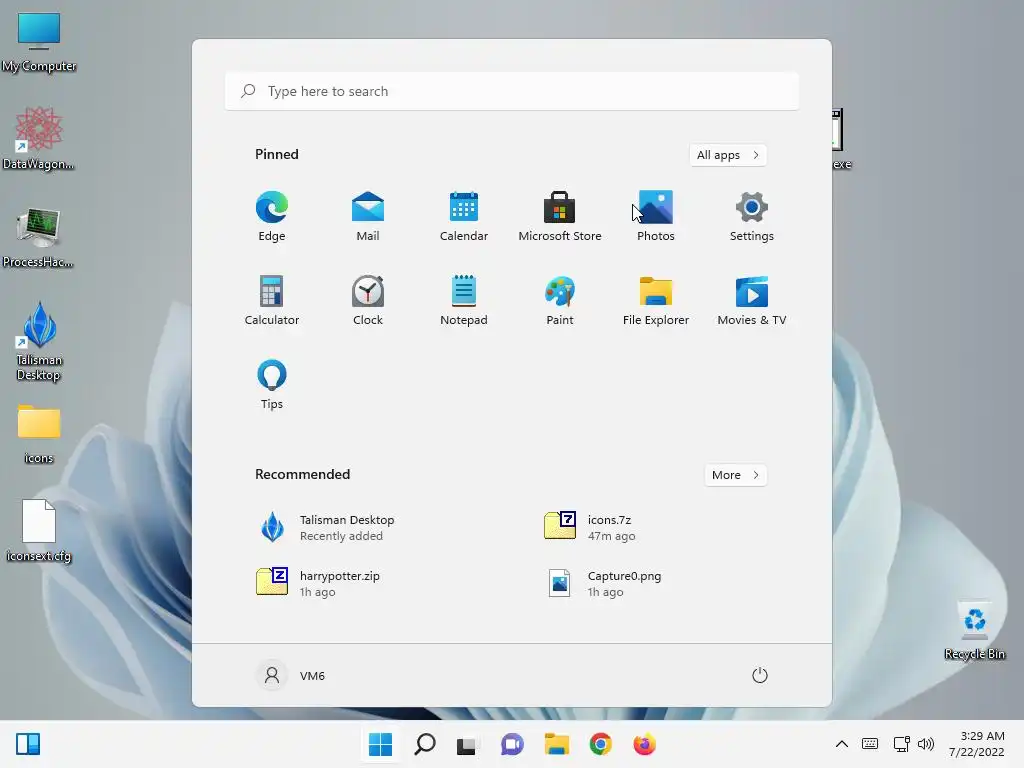
Task: Click the volume speaker tray icon
Action: click(925, 744)
